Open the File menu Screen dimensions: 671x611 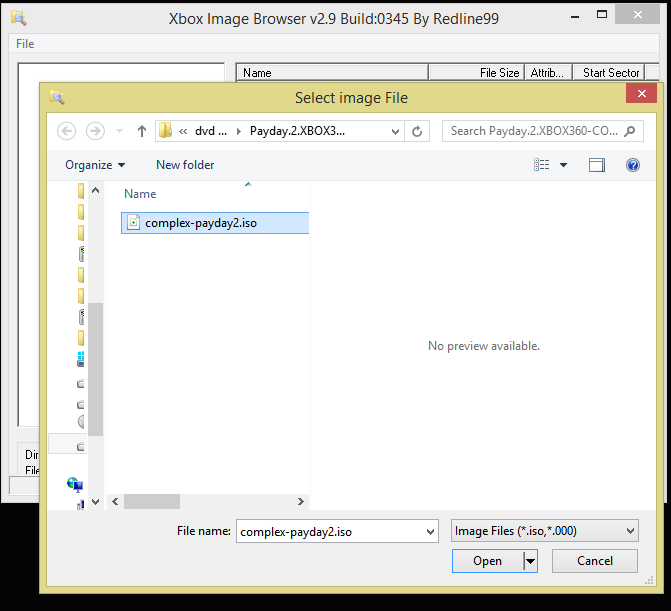(25, 44)
